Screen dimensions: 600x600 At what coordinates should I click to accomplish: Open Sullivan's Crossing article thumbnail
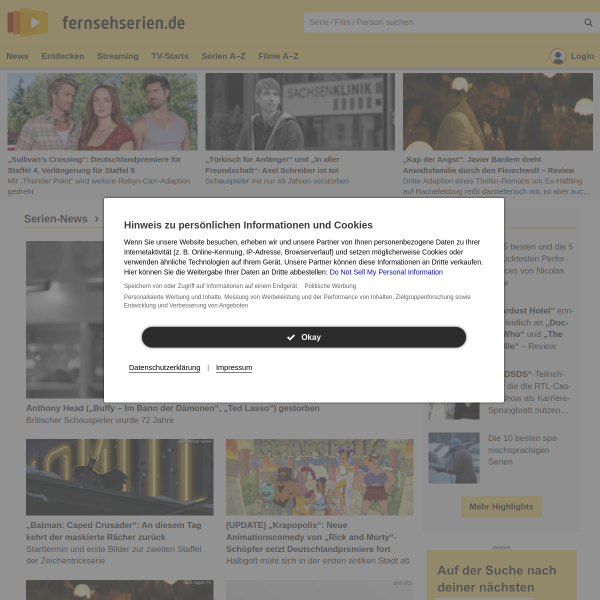[103, 112]
